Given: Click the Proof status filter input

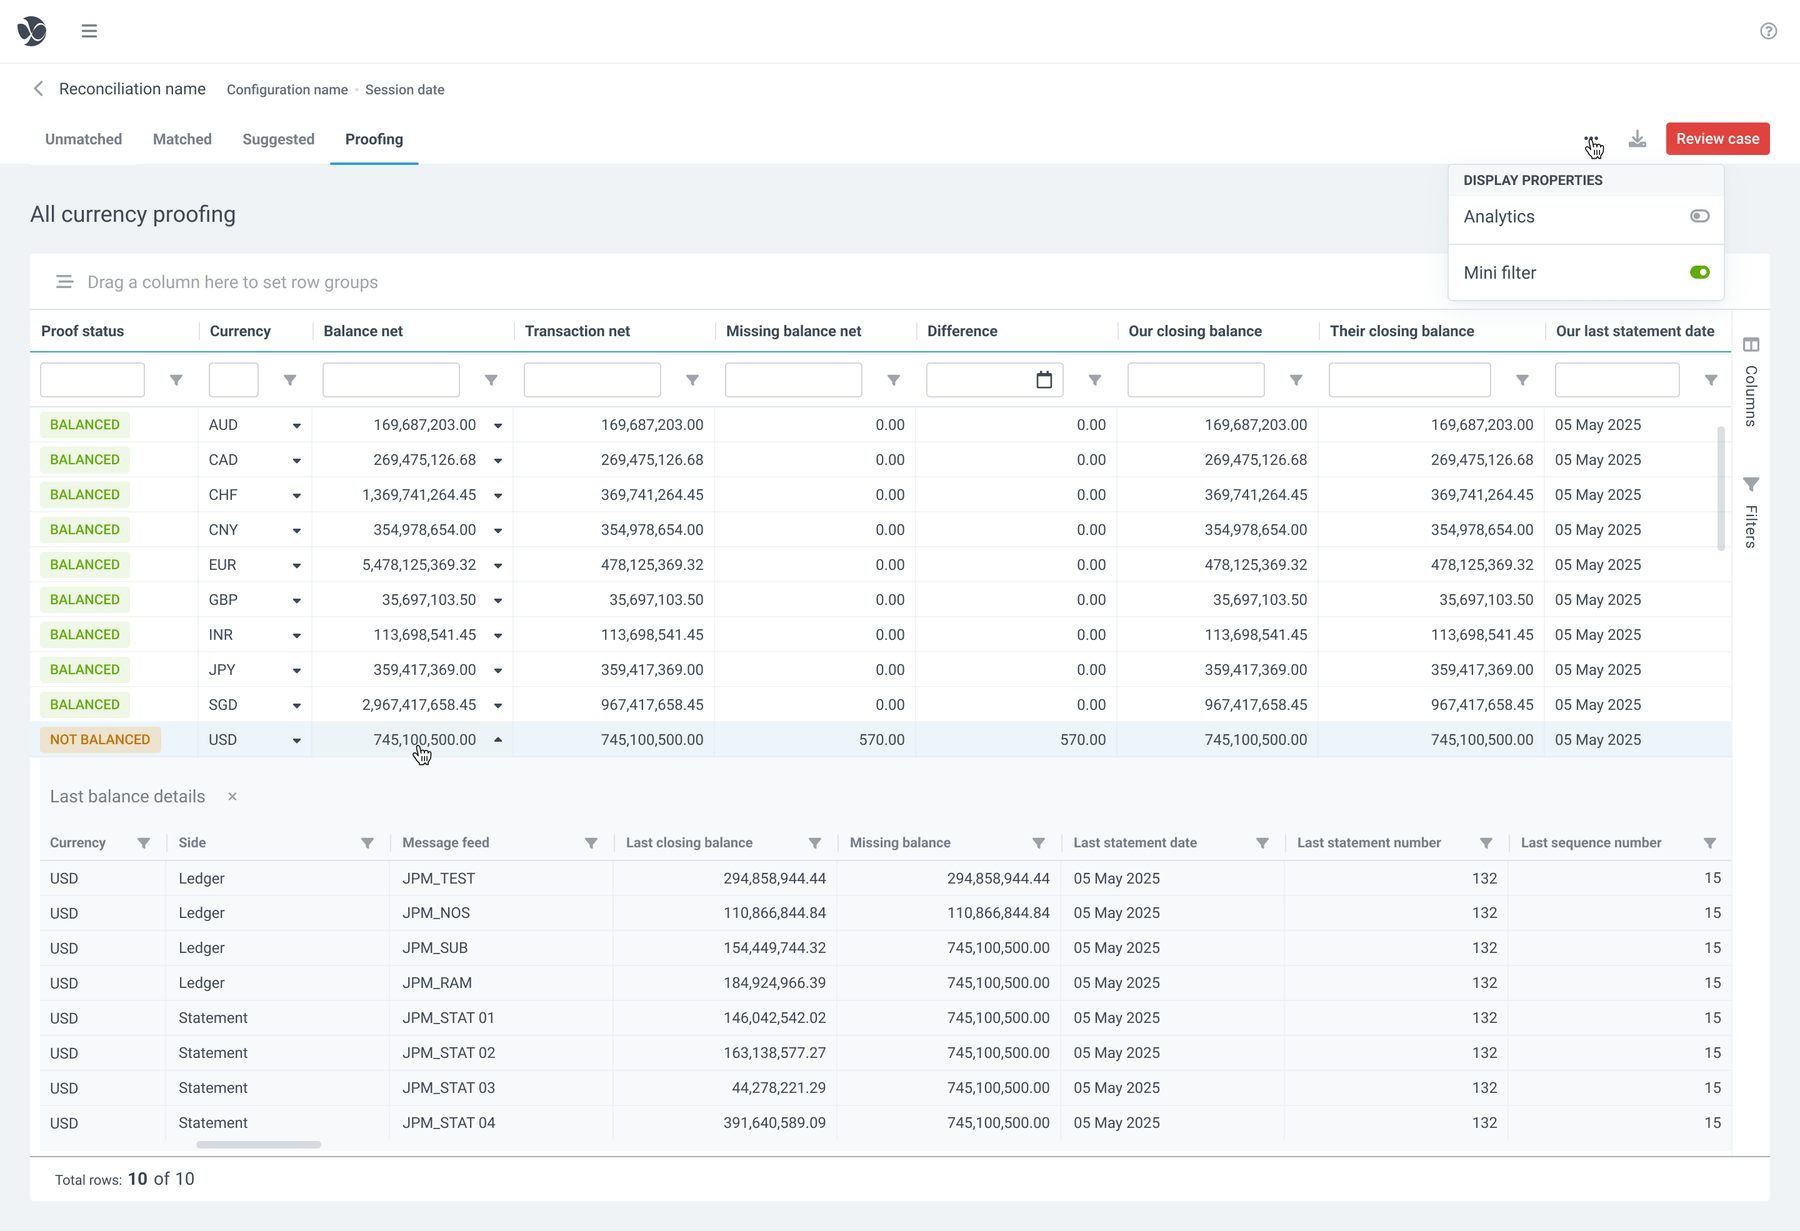Looking at the screenshot, I should click(92, 380).
